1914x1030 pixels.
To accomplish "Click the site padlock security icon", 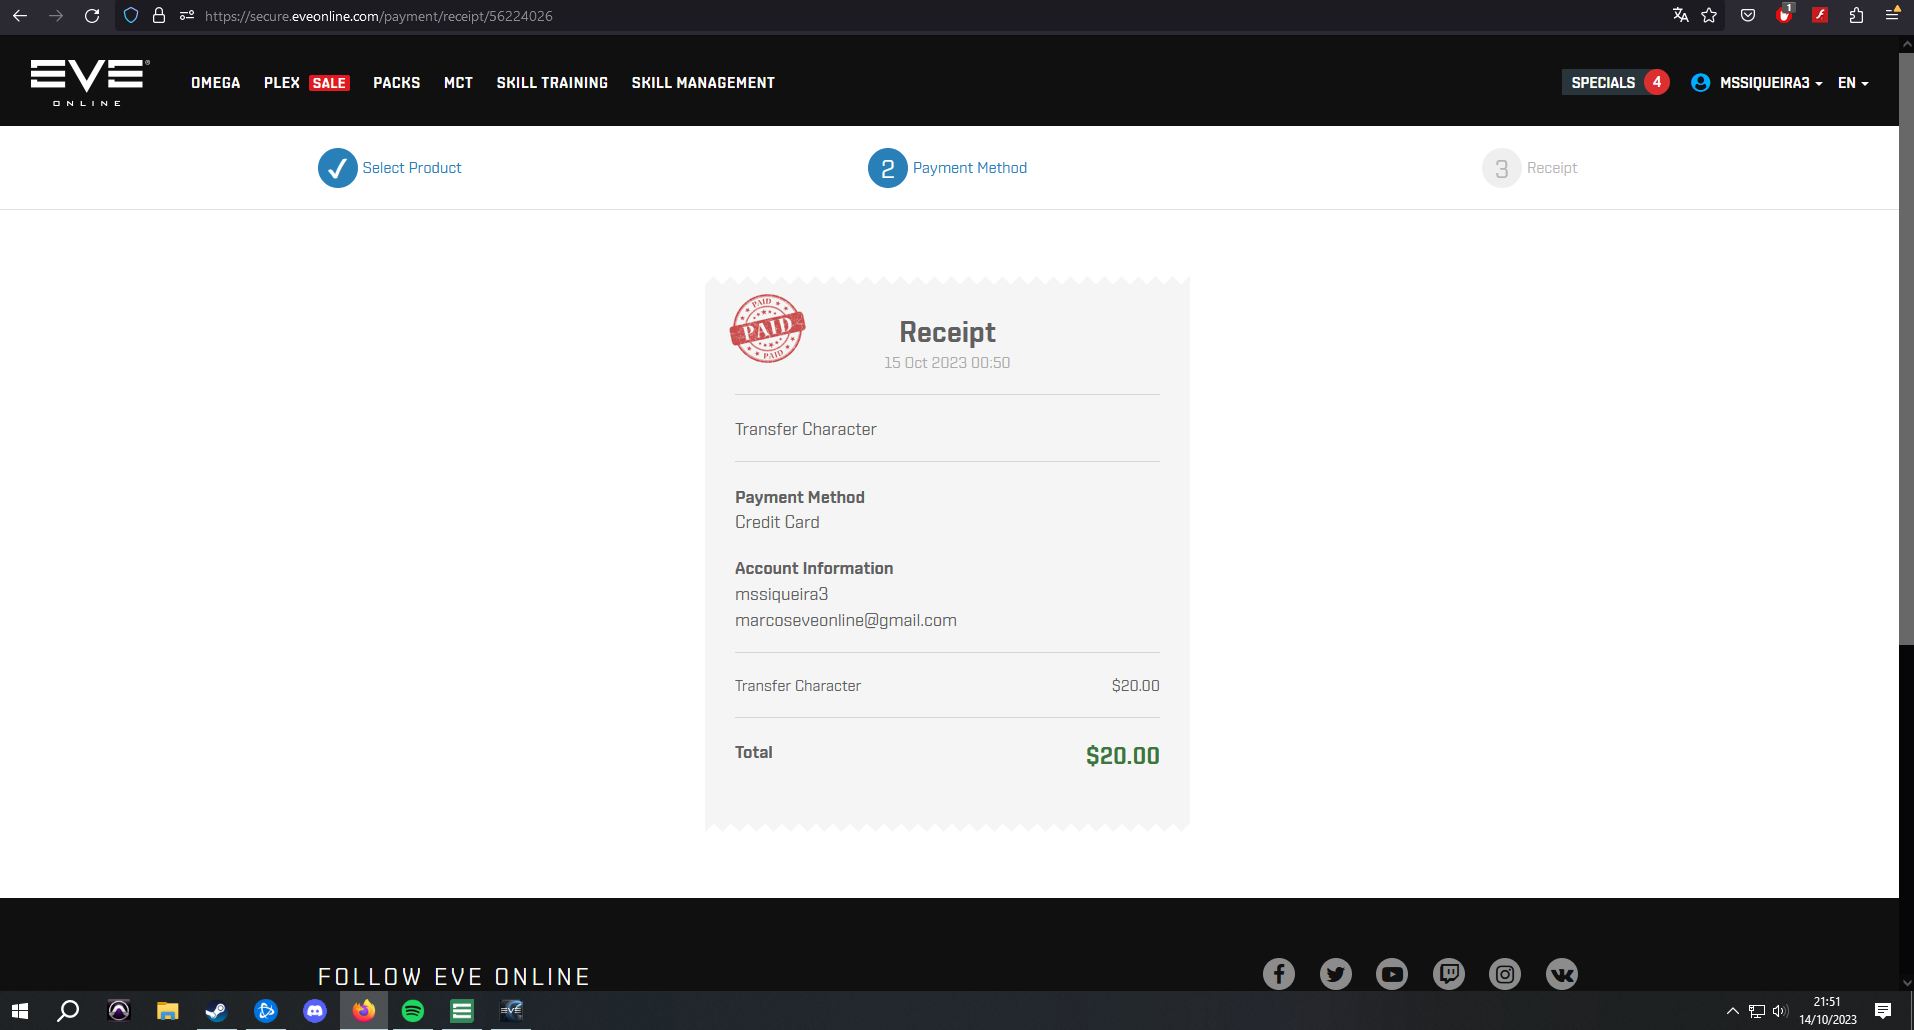I will (159, 16).
